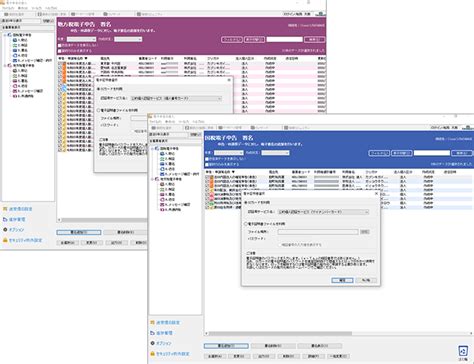Open the 年度 dropdown in blue 国税 header

pos(229,153)
